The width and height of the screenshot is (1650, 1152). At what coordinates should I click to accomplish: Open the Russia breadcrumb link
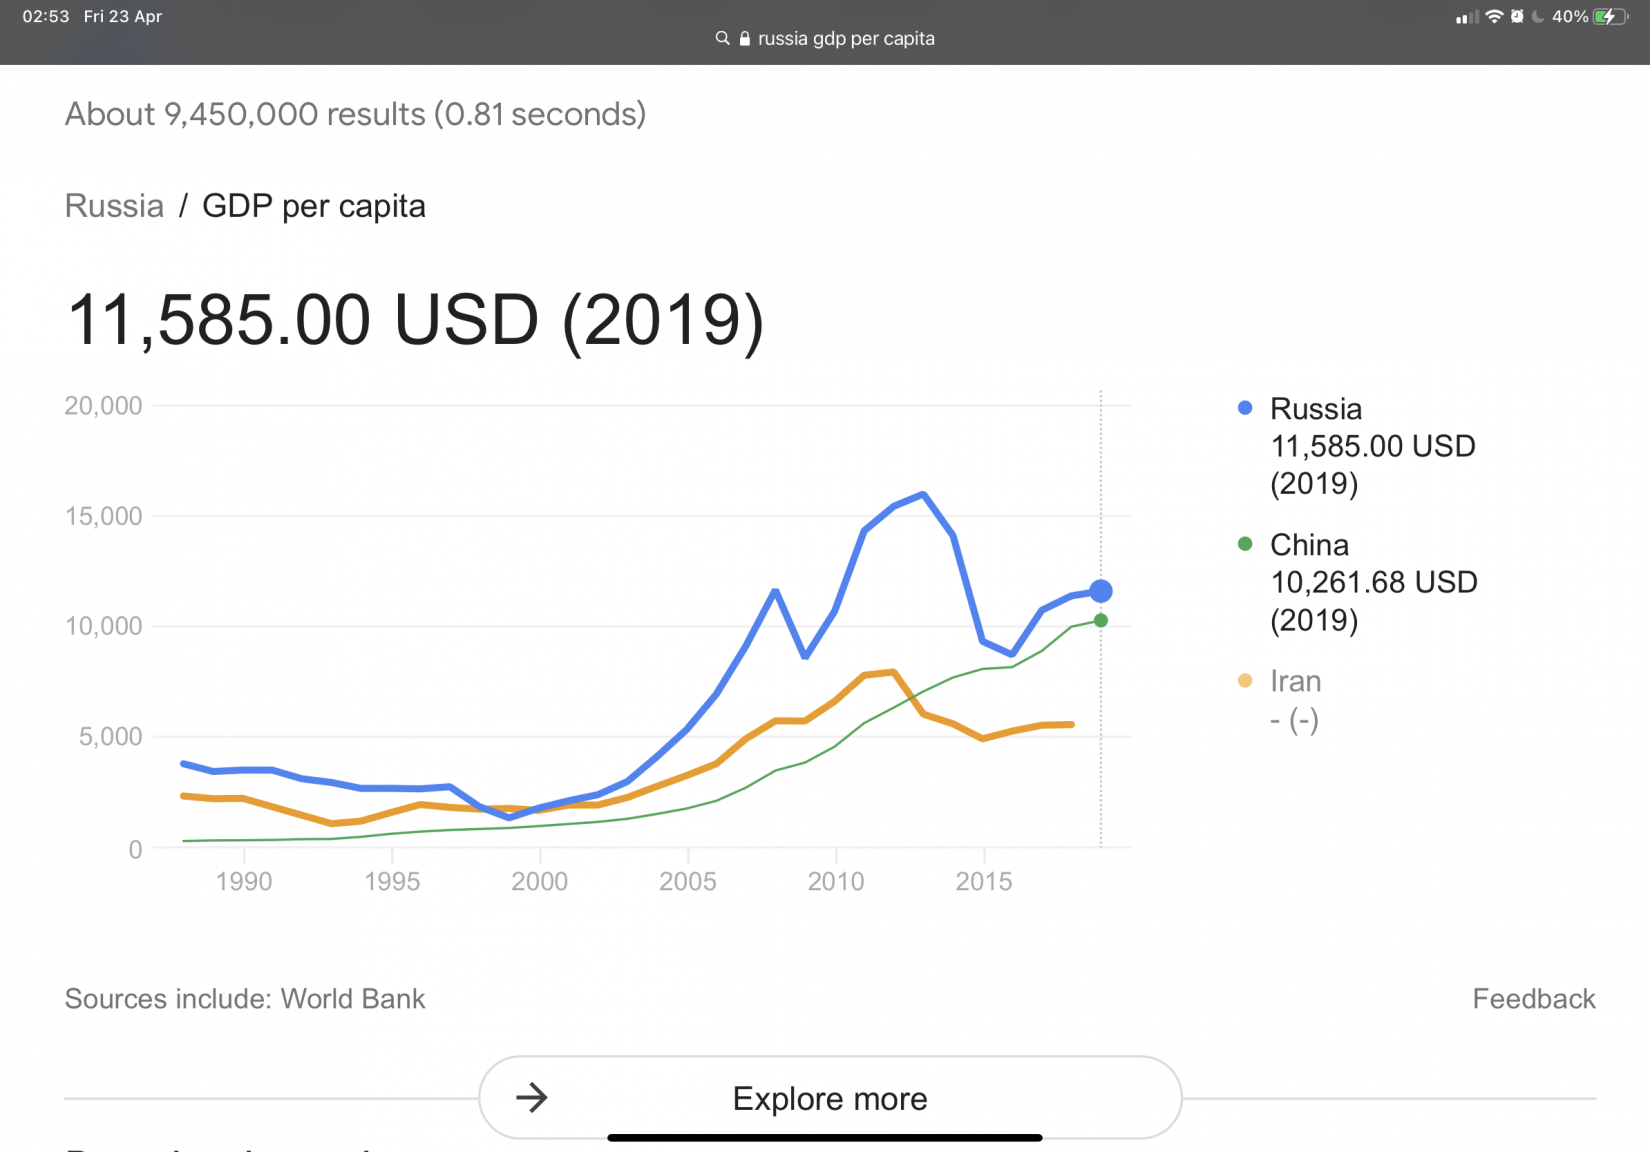(114, 206)
